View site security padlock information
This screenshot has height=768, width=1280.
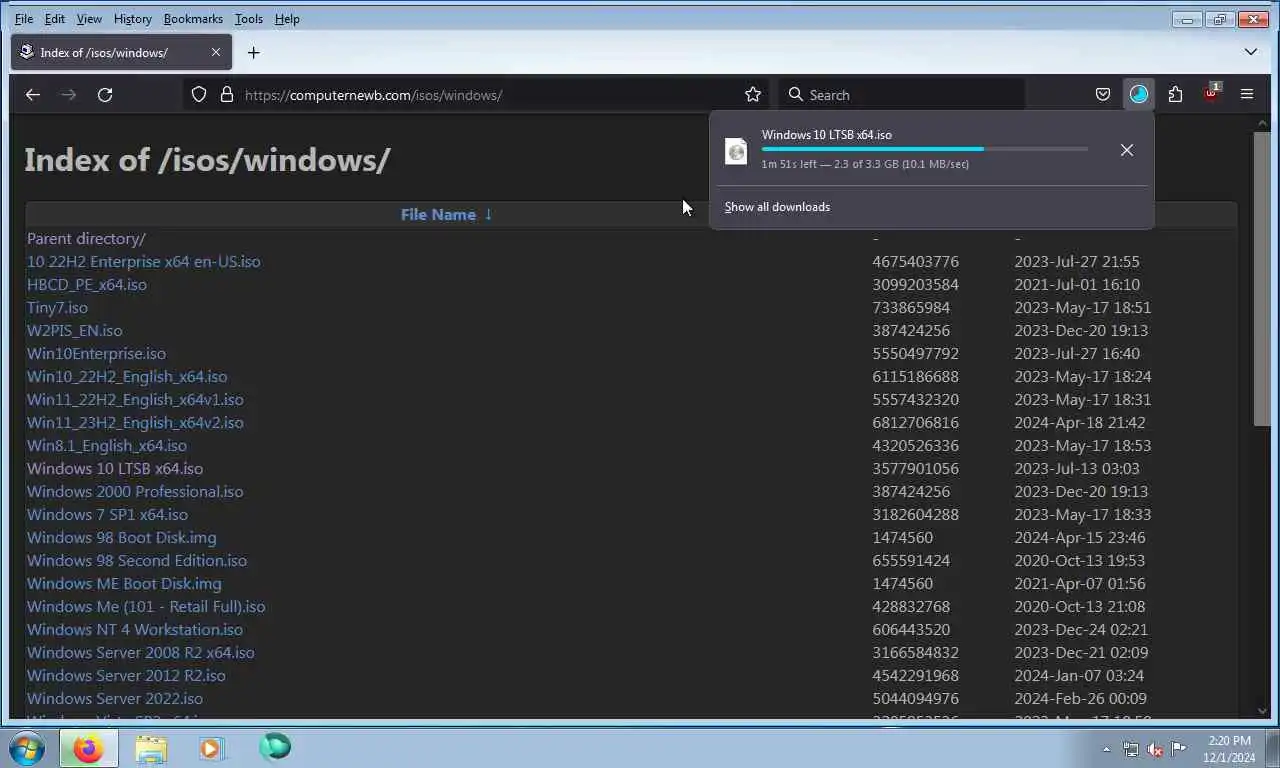click(x=227, y=95)
